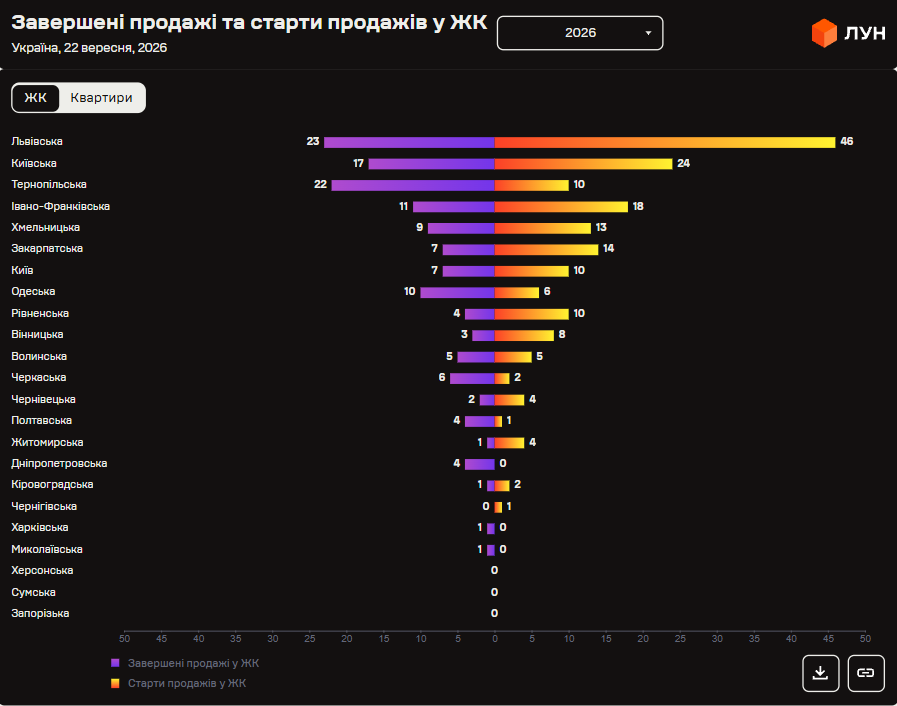This screenshot has width=897, height=706.
Task: Click Одеська completed bar with 10
Action: click(x=458, y=292)
